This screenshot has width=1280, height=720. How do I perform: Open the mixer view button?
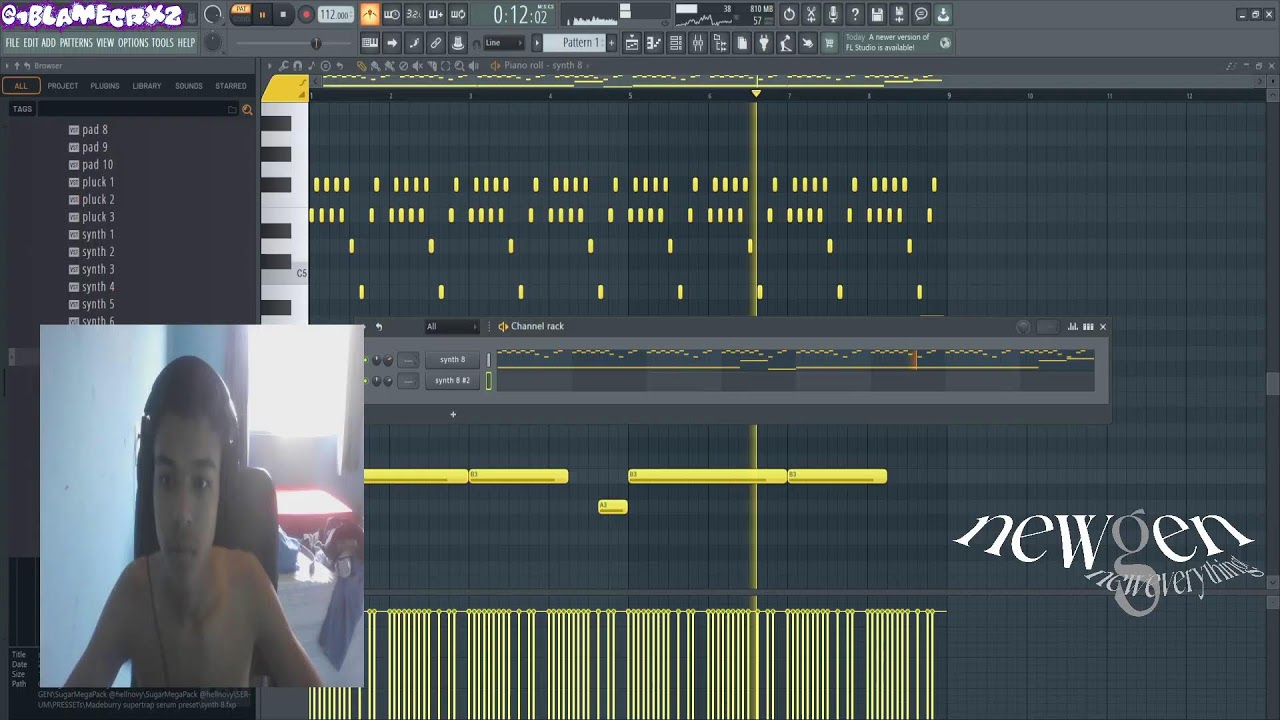(x=698, y=43)
